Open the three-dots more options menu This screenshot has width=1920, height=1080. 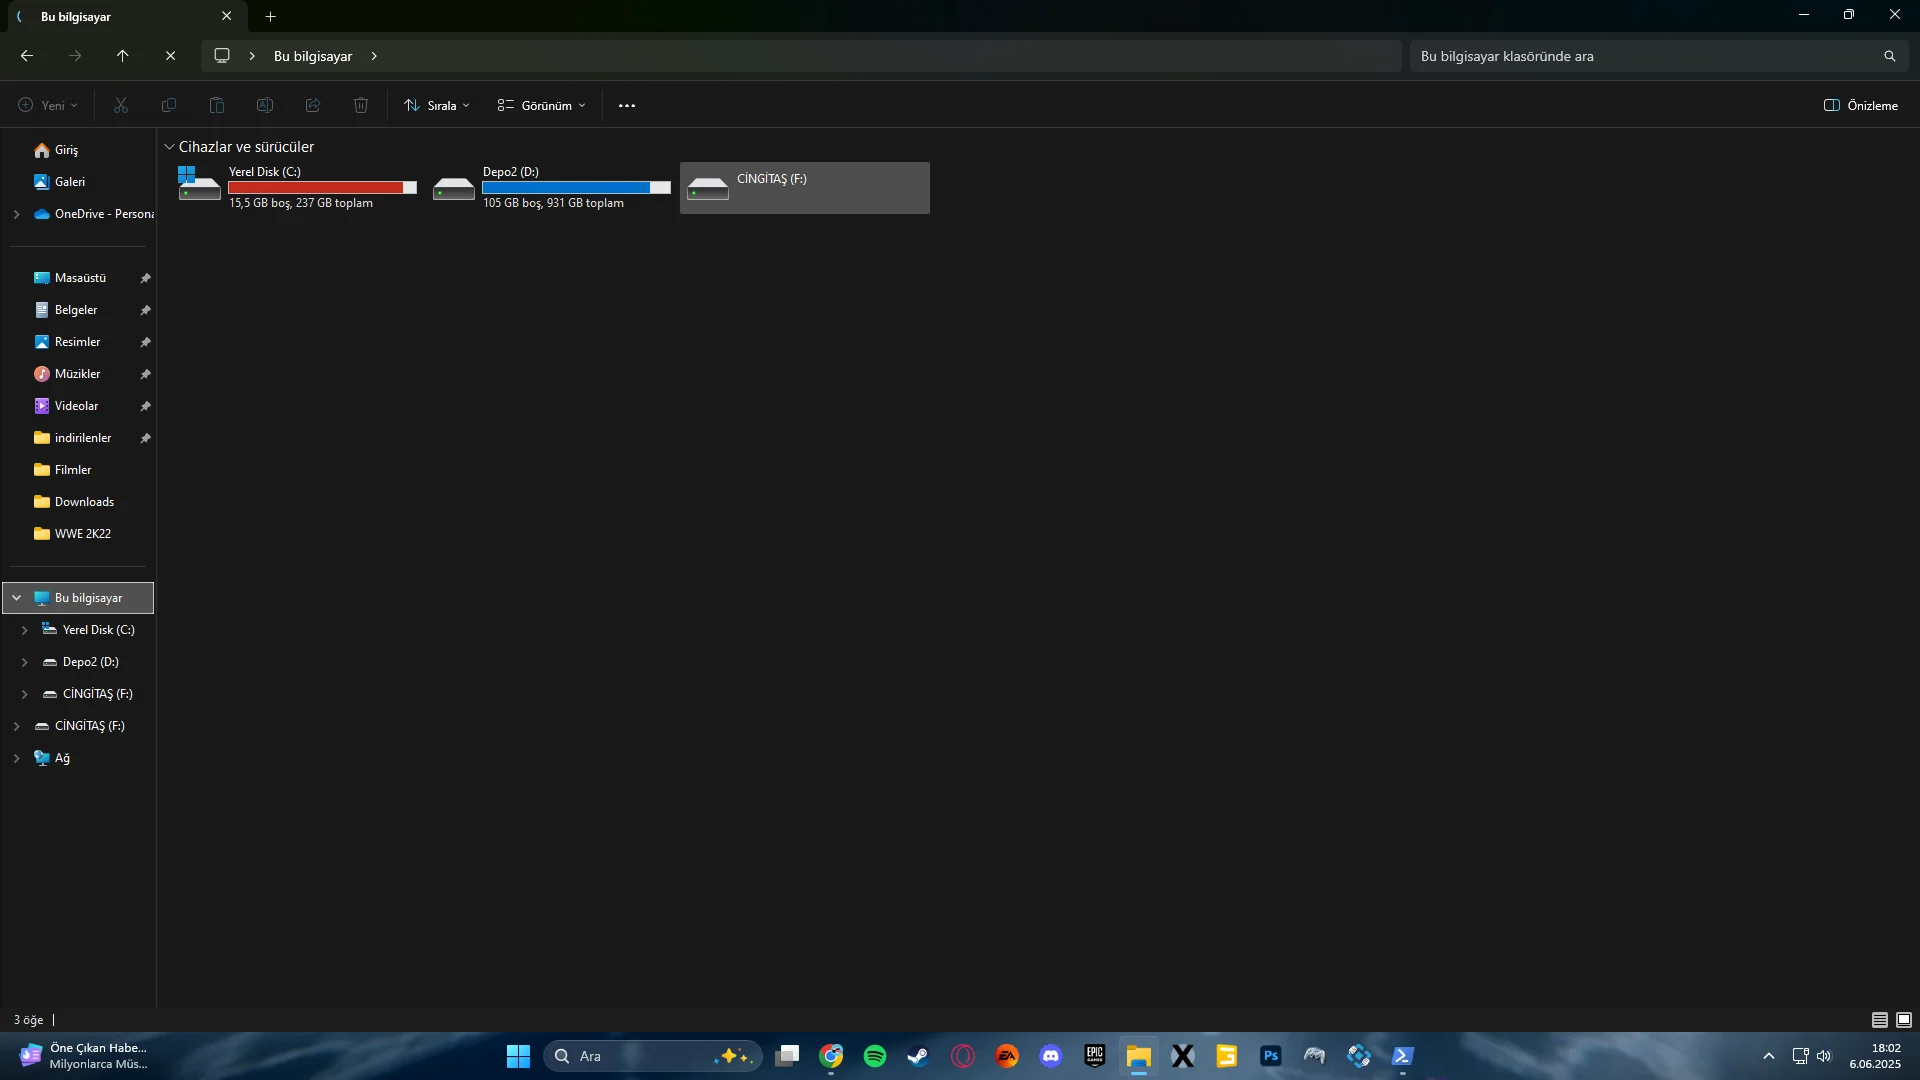click(627, 105)
